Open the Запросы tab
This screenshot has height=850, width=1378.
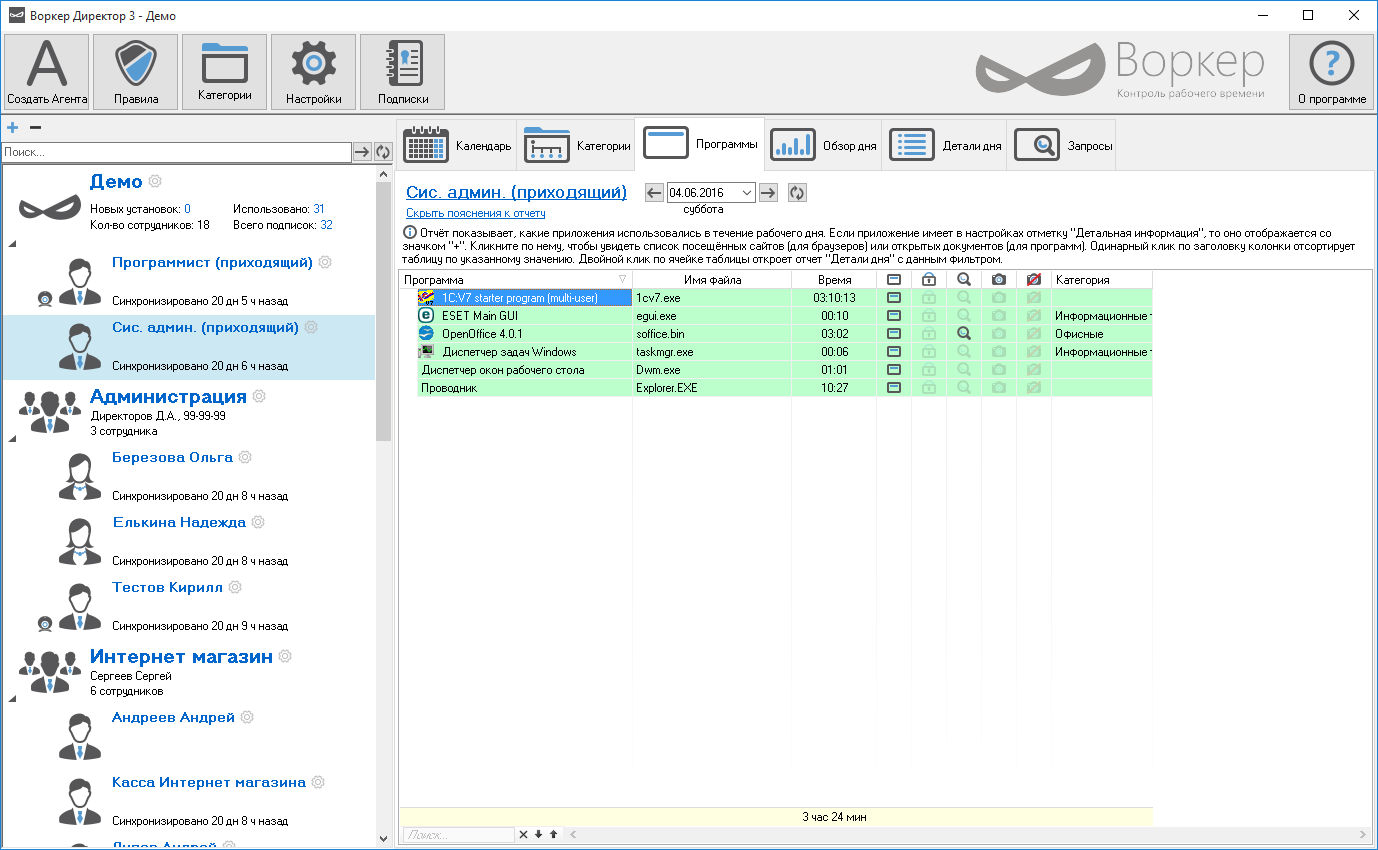coord(1063,146)
